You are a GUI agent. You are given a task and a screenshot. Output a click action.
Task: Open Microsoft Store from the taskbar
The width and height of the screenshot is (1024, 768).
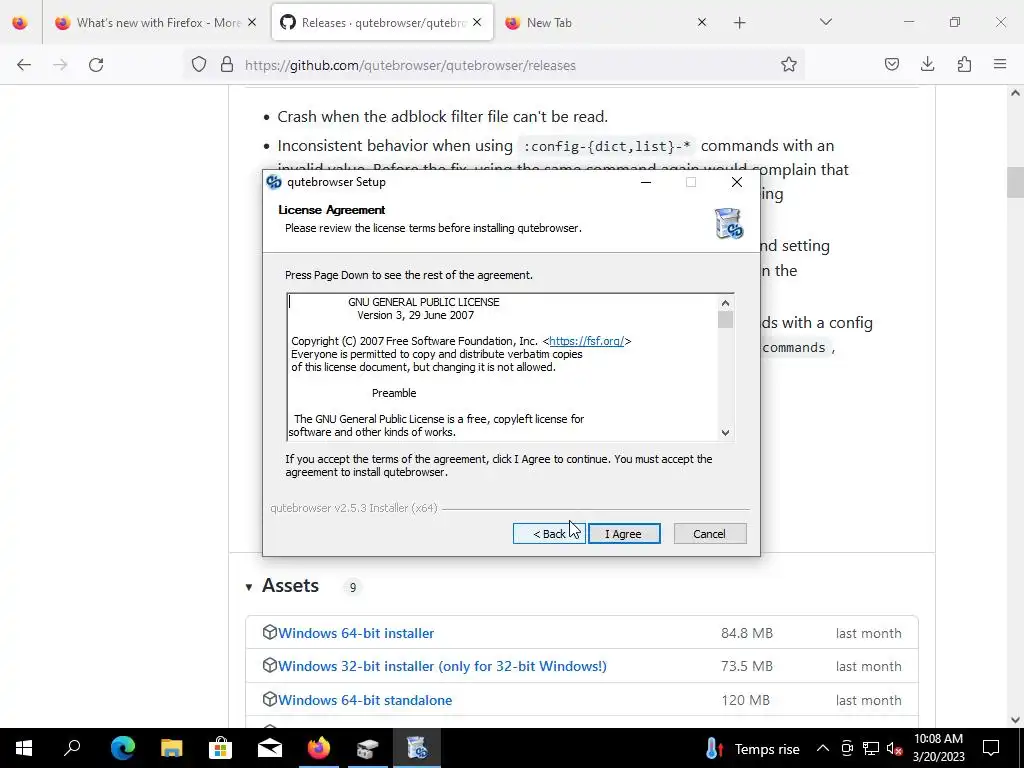220,748
